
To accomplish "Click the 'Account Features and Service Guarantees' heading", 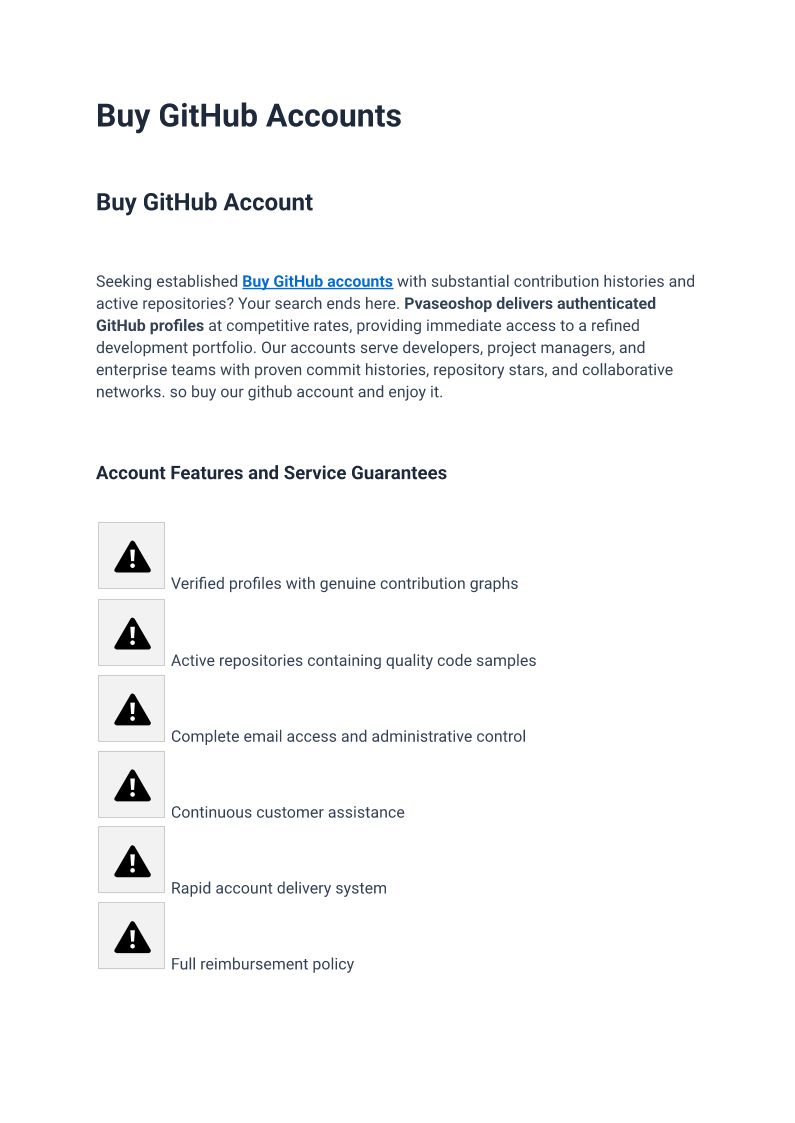I will point(271,473).
